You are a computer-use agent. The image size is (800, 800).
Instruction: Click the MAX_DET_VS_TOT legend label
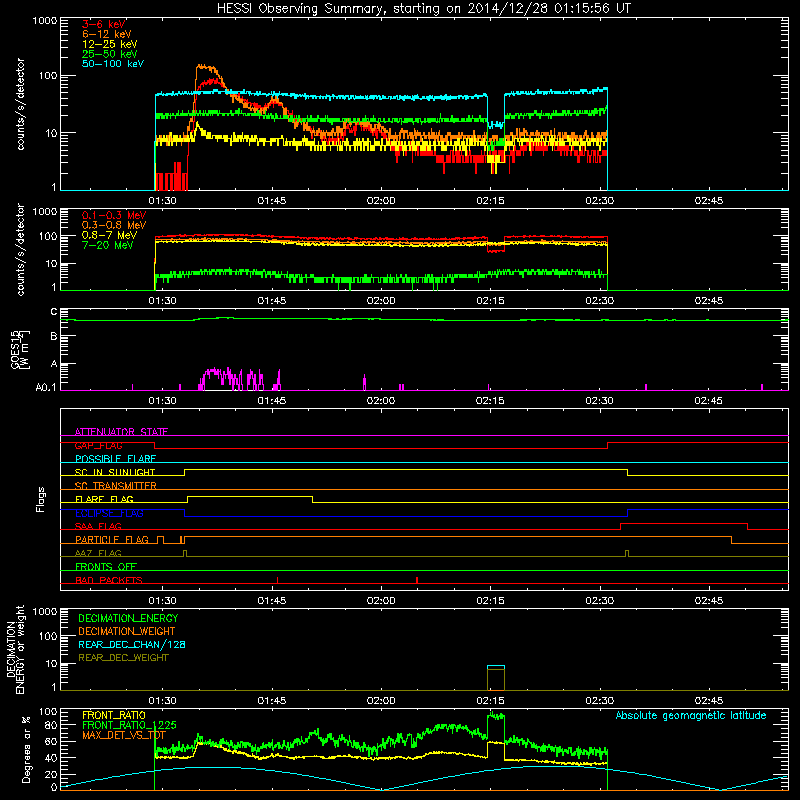(124, 735)
